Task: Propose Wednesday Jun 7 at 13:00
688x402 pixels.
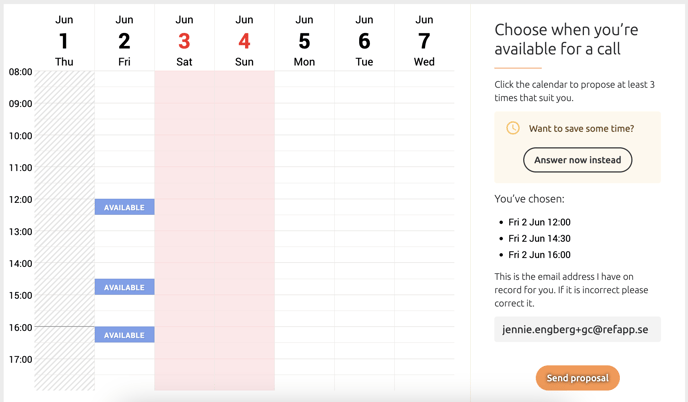Action: click(424, 239)
